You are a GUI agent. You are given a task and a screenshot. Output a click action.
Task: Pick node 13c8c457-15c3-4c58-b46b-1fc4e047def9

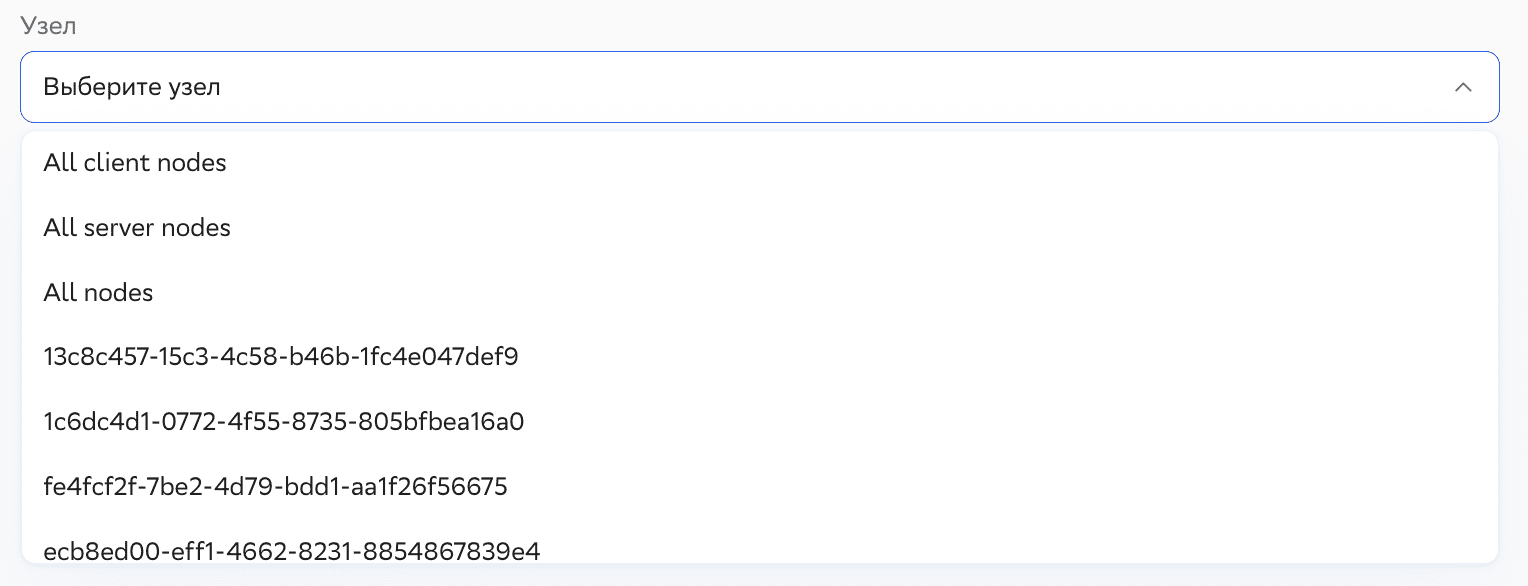click(x=281, y=357)
